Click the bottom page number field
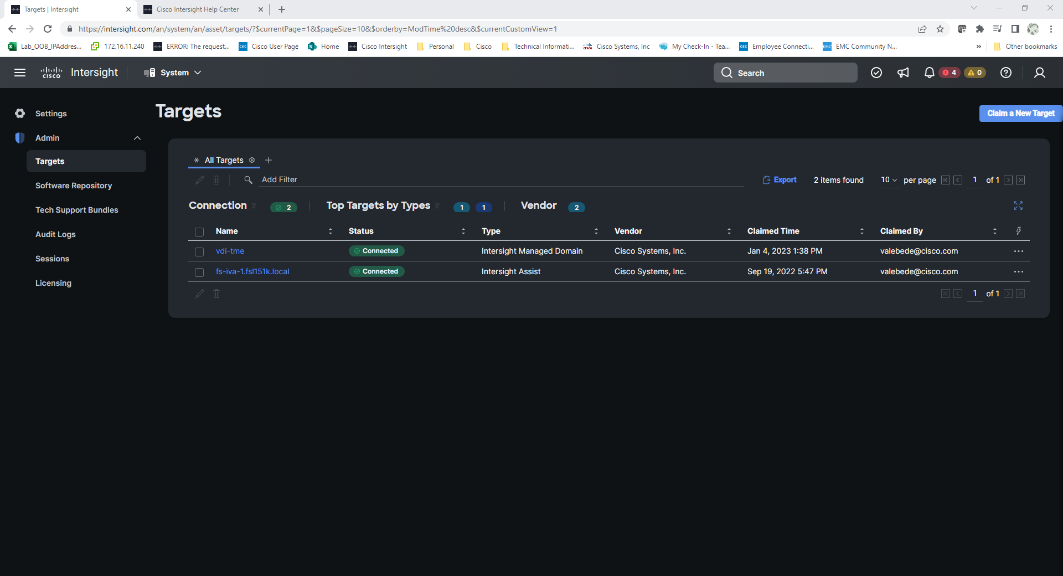 (x=975, y=294)
